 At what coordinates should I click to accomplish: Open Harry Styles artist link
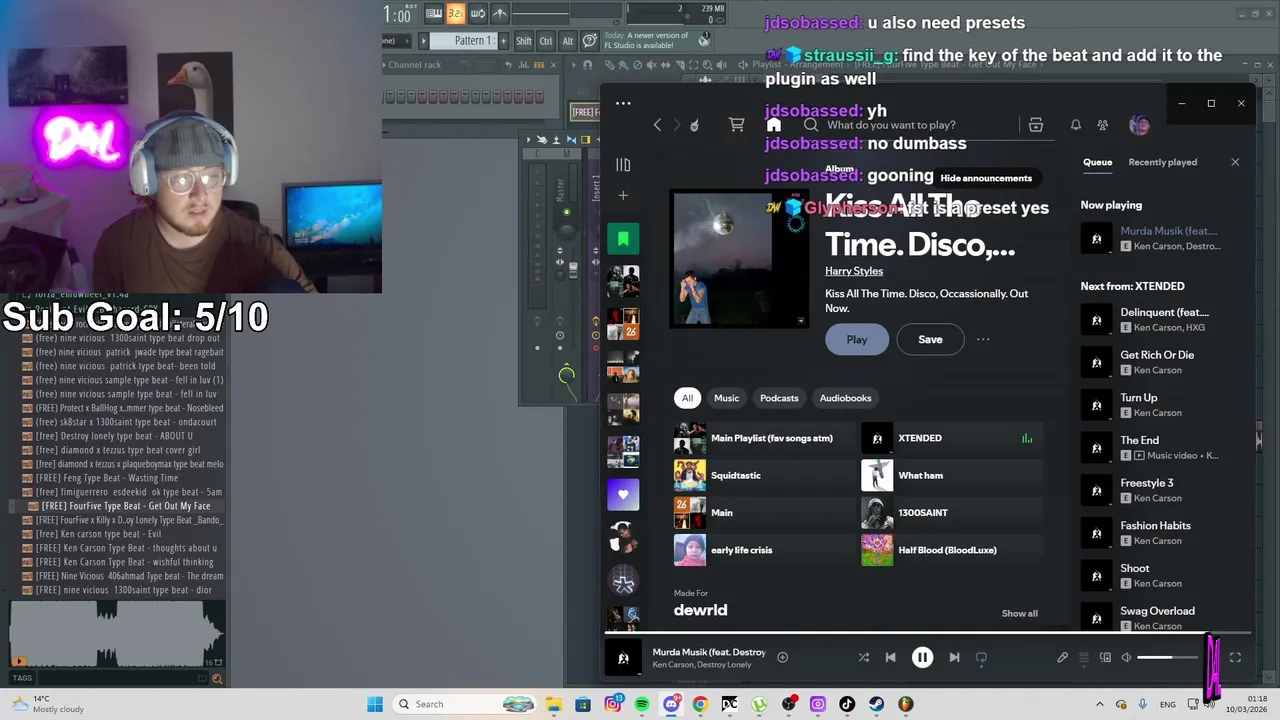click(x=854, y=271)
